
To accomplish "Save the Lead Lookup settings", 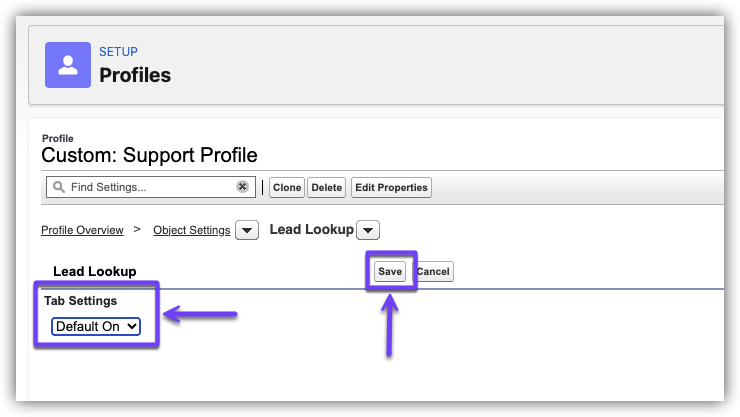I will click(x=390, y=271).
